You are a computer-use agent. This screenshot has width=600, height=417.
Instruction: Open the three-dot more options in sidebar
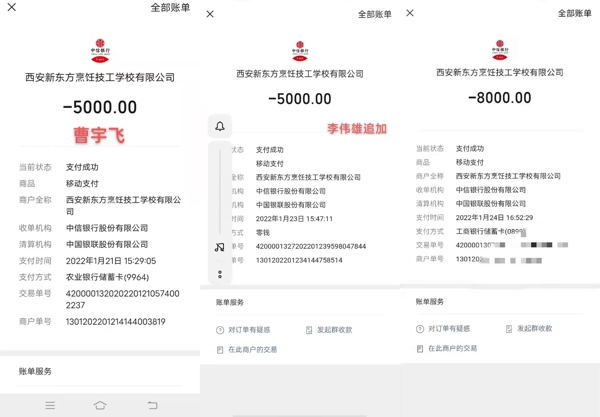[x=220, y=274]
